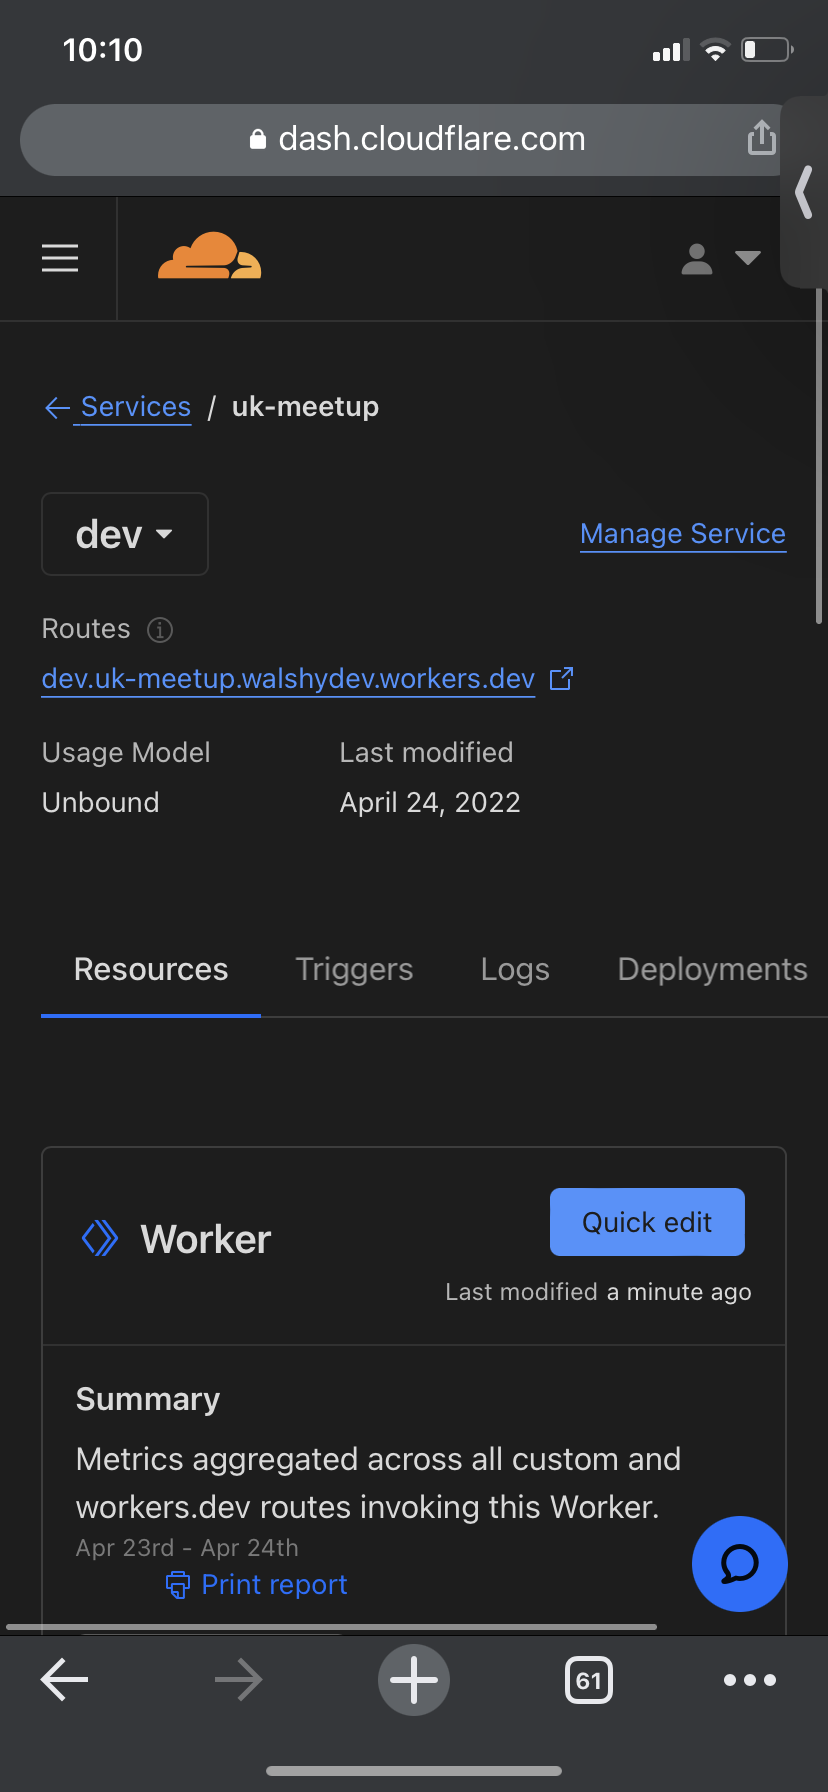Tap the Safari share icon in address bar
The width and height of the screenshot is (828, 1792).
[762, 139]
